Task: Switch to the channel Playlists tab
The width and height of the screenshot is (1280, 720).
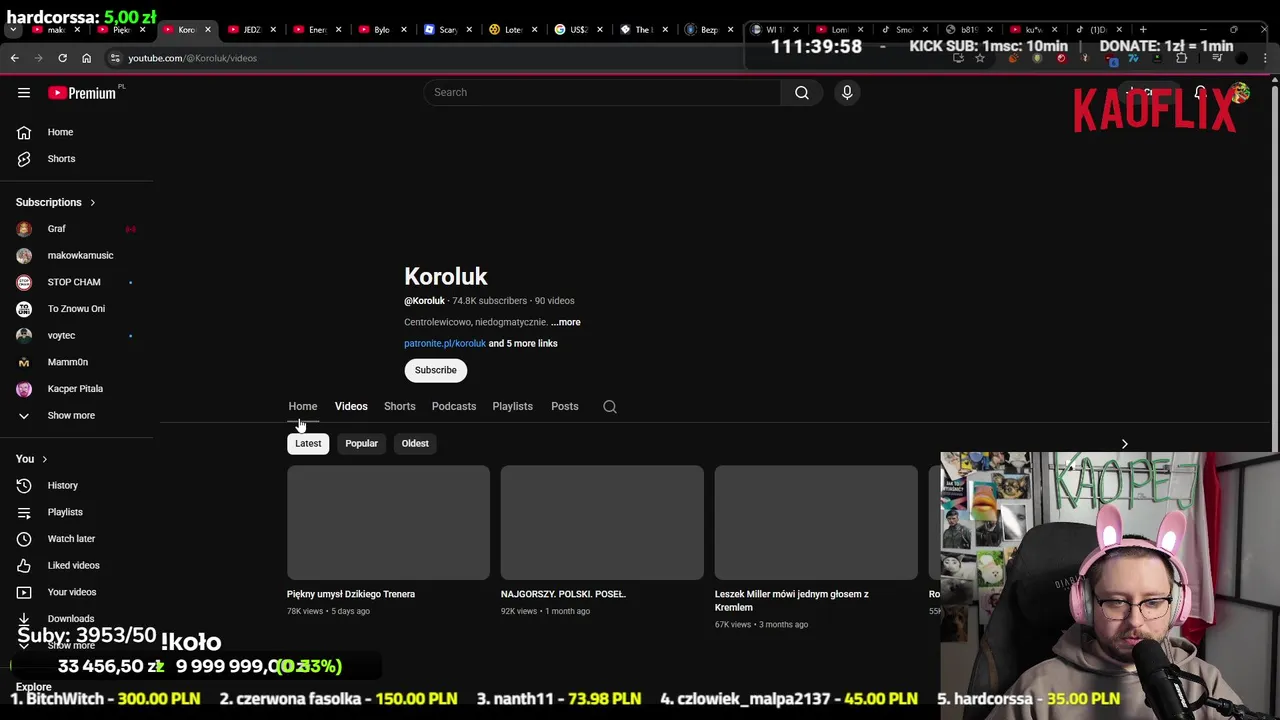Action: (512, 406)
